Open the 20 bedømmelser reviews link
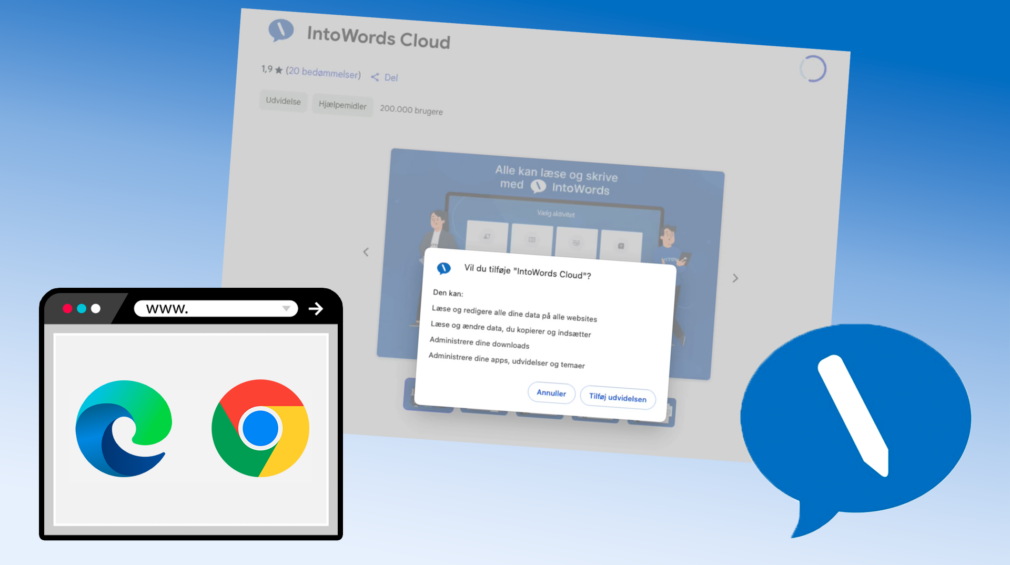This screenshot has height=565, width=1010. [323, 73]
